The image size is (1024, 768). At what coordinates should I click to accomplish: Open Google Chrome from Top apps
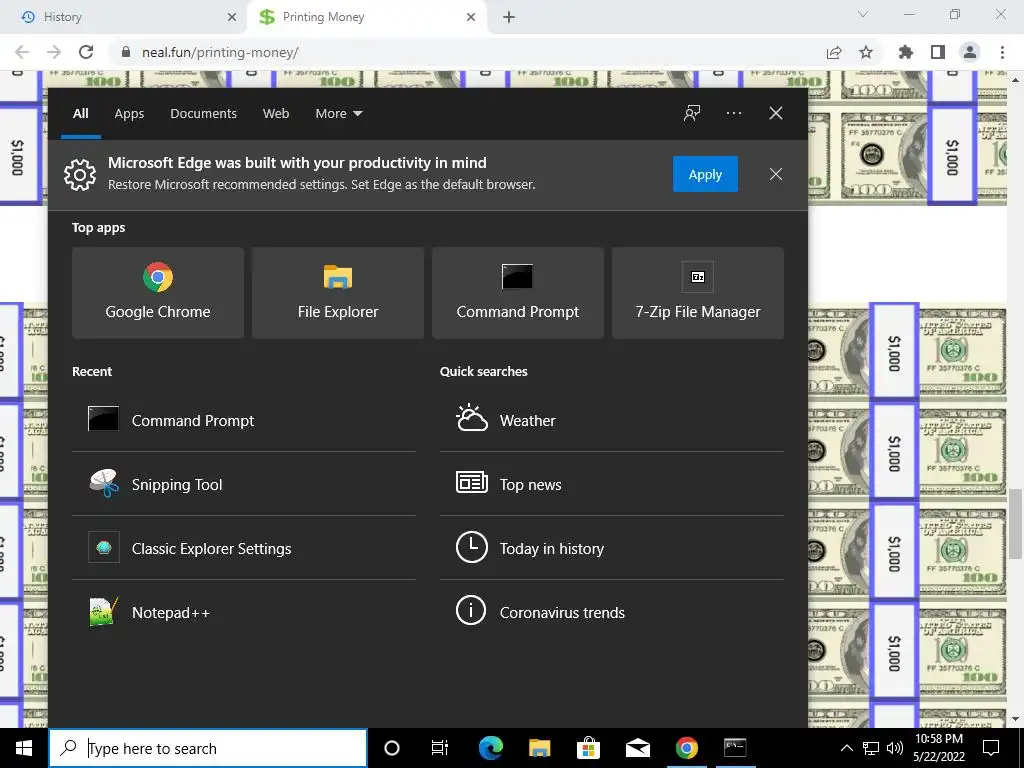click(x=158, y=293)
